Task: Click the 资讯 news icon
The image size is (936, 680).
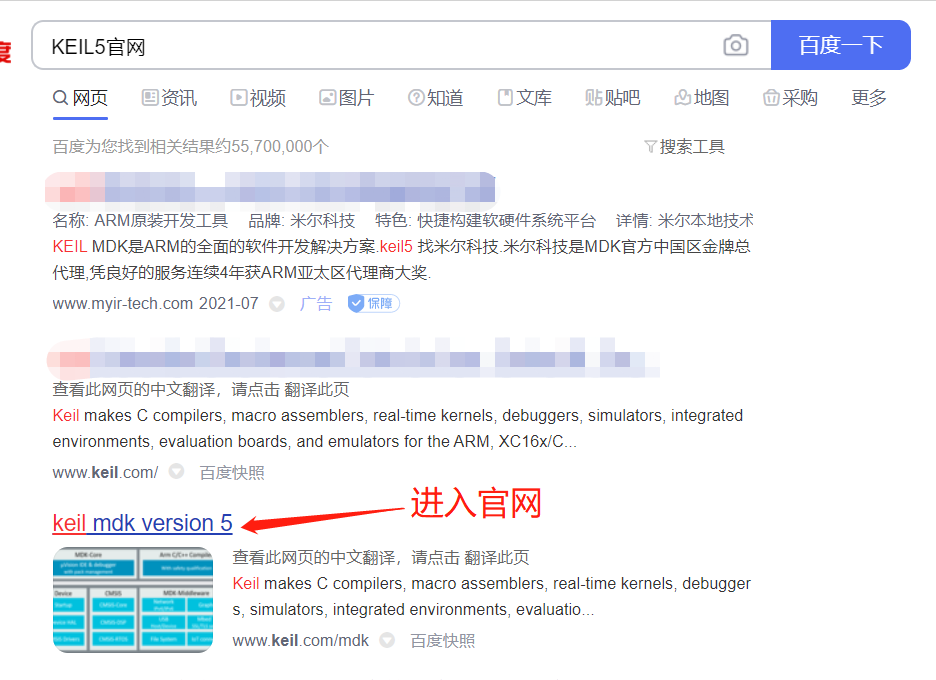Action: 150,97
